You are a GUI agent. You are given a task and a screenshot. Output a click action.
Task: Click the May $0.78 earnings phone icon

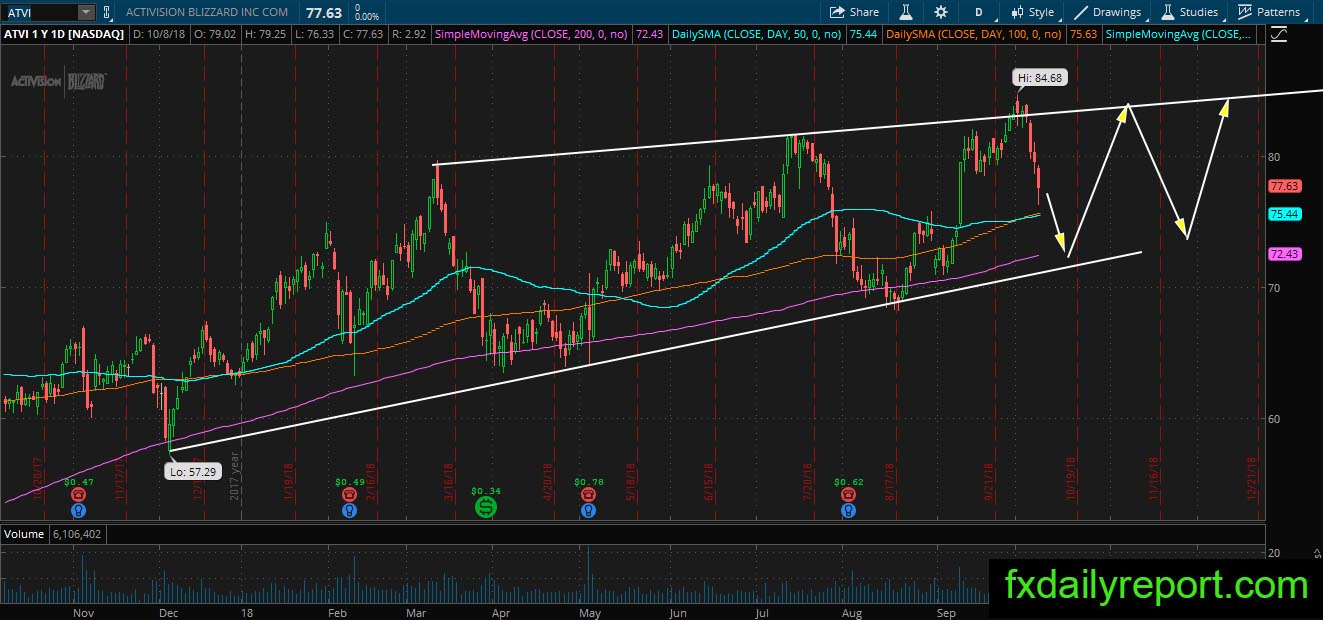pyautogui.click(x=589, y=494)
